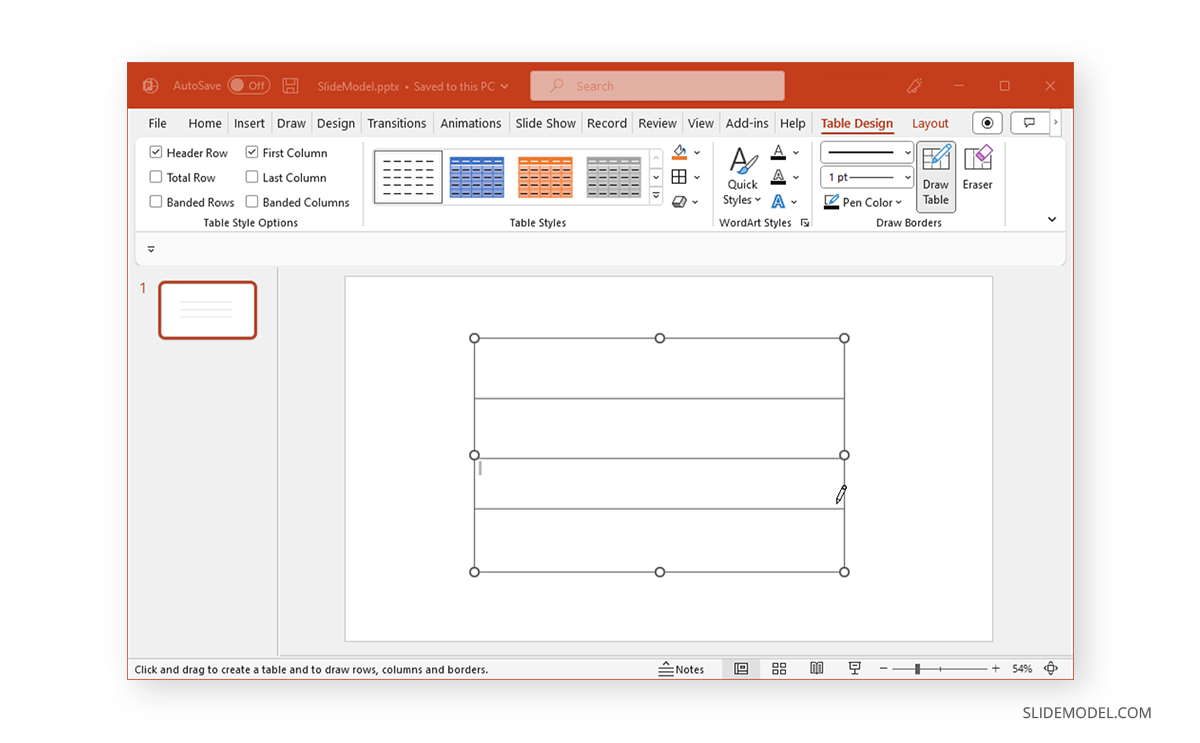
Task: Click the table Effects icon
Action: [x=679, y=201]
